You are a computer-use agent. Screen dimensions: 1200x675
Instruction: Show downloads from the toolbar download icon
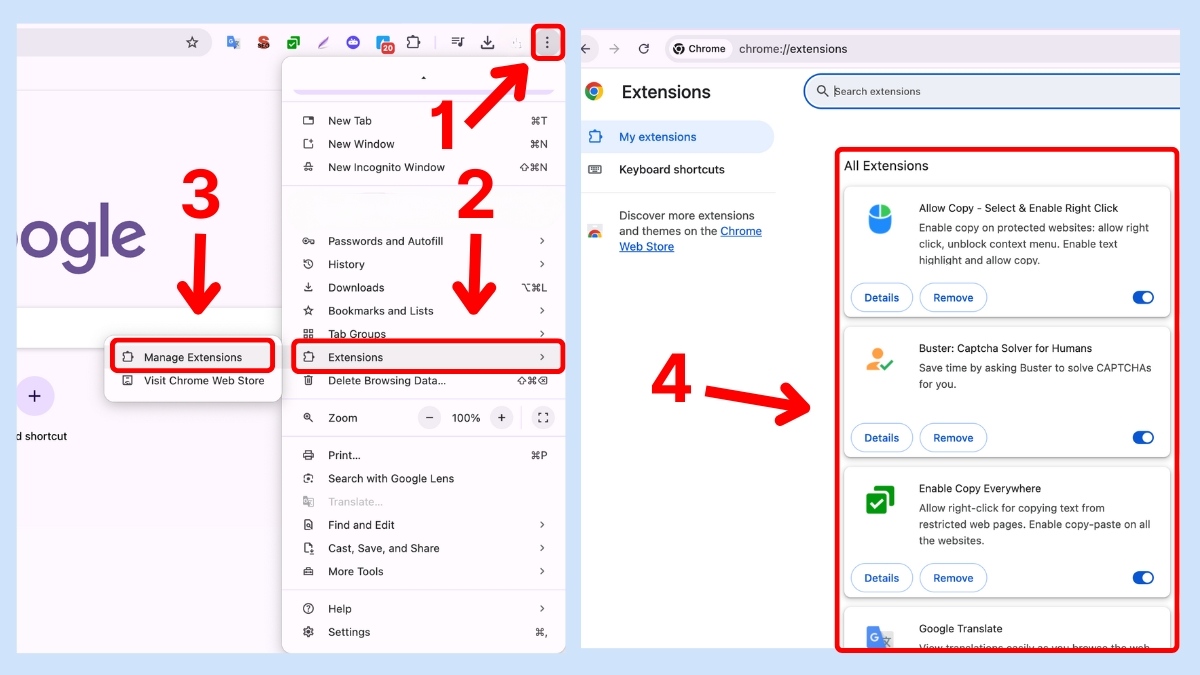point(488,42)
